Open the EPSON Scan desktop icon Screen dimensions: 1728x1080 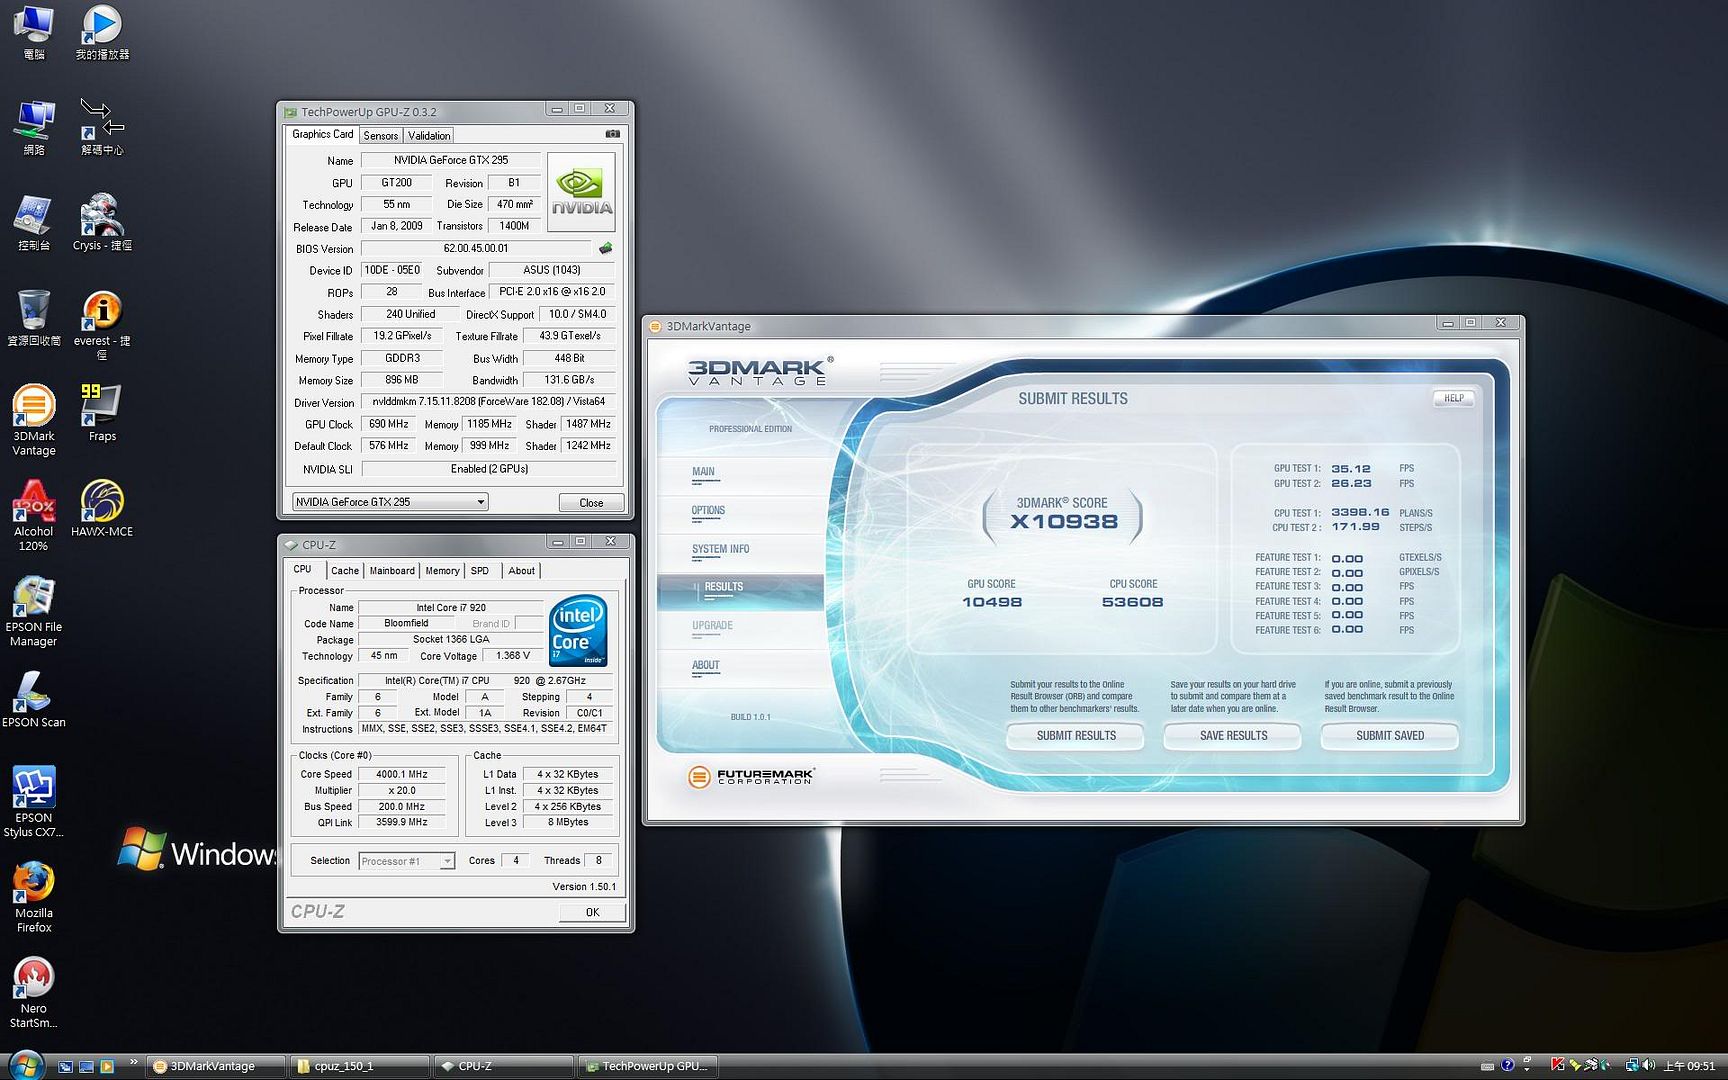tap(34, 699)
